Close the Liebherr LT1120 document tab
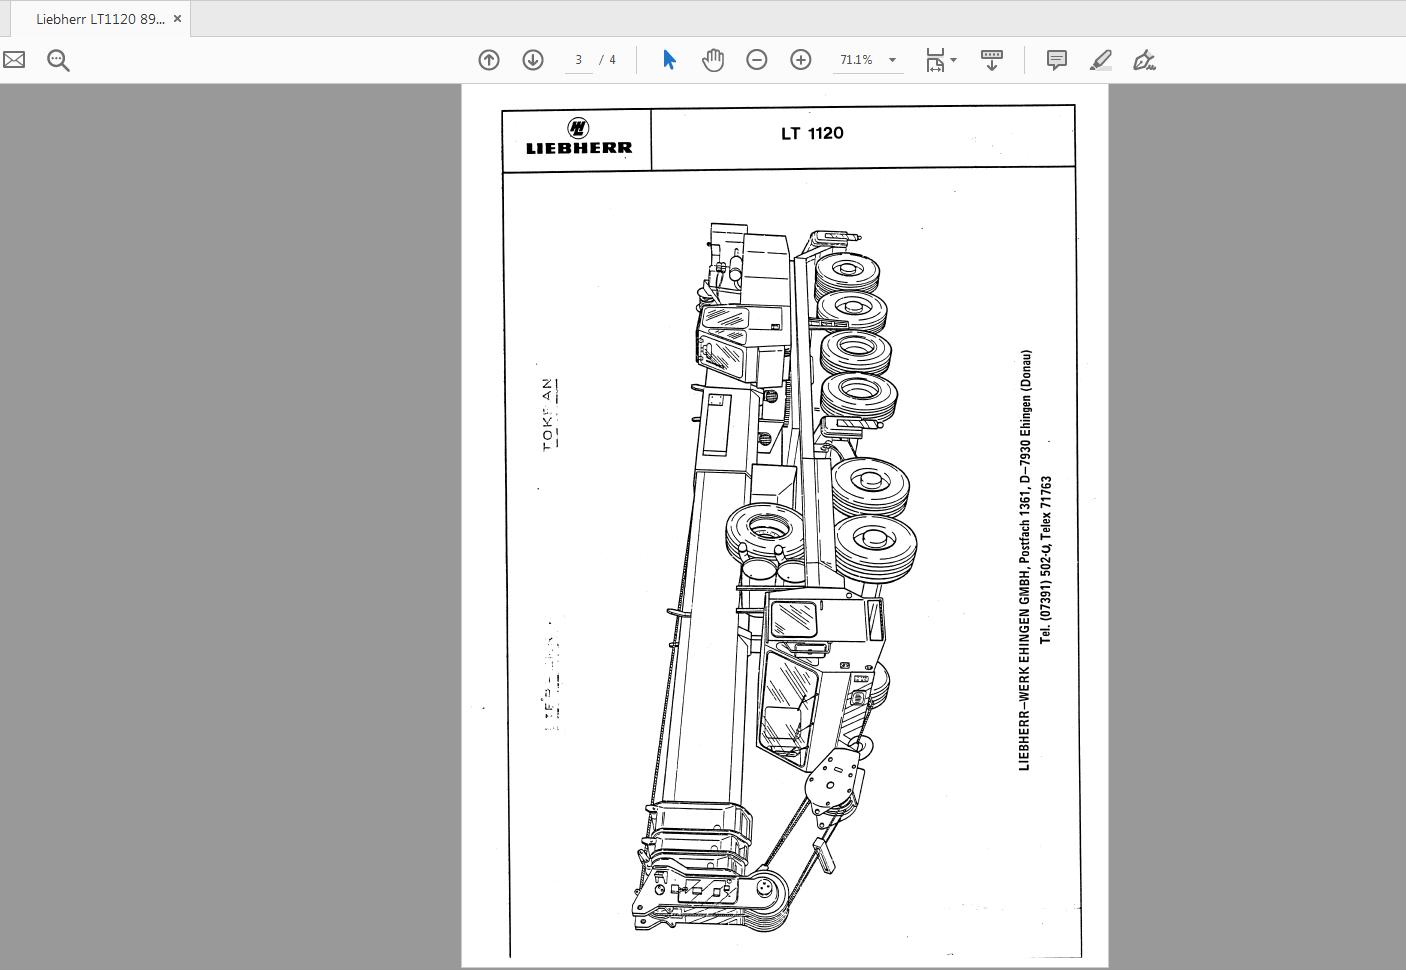This screenshot has height=970, width=1406. click(177, 18)
